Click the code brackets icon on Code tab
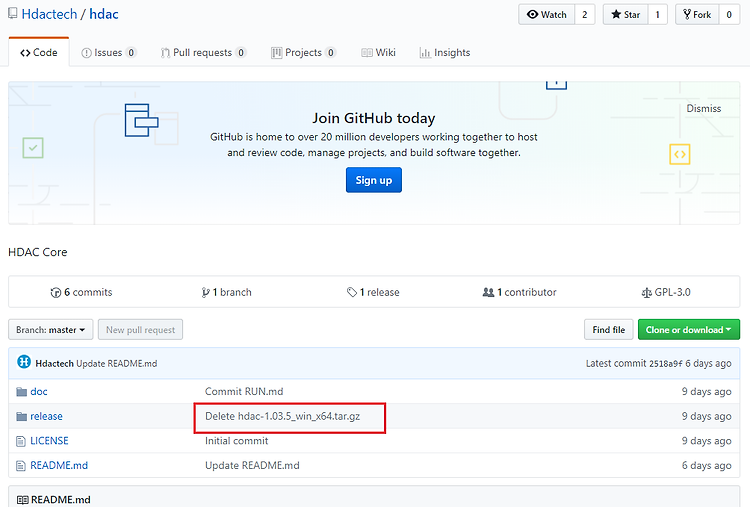Viewport: 750px width, 507px height. click(25, 53)
